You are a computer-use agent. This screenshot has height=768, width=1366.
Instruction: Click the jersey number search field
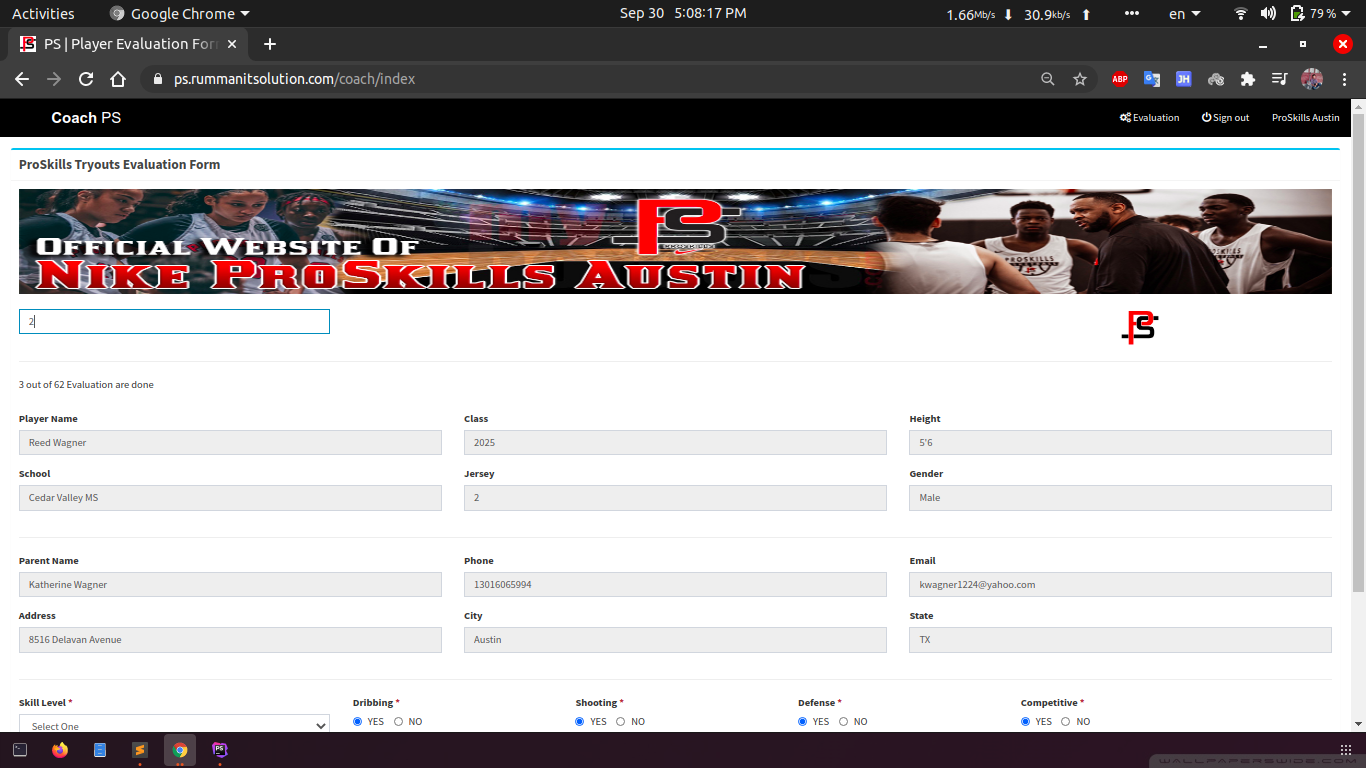click(174, 322)
